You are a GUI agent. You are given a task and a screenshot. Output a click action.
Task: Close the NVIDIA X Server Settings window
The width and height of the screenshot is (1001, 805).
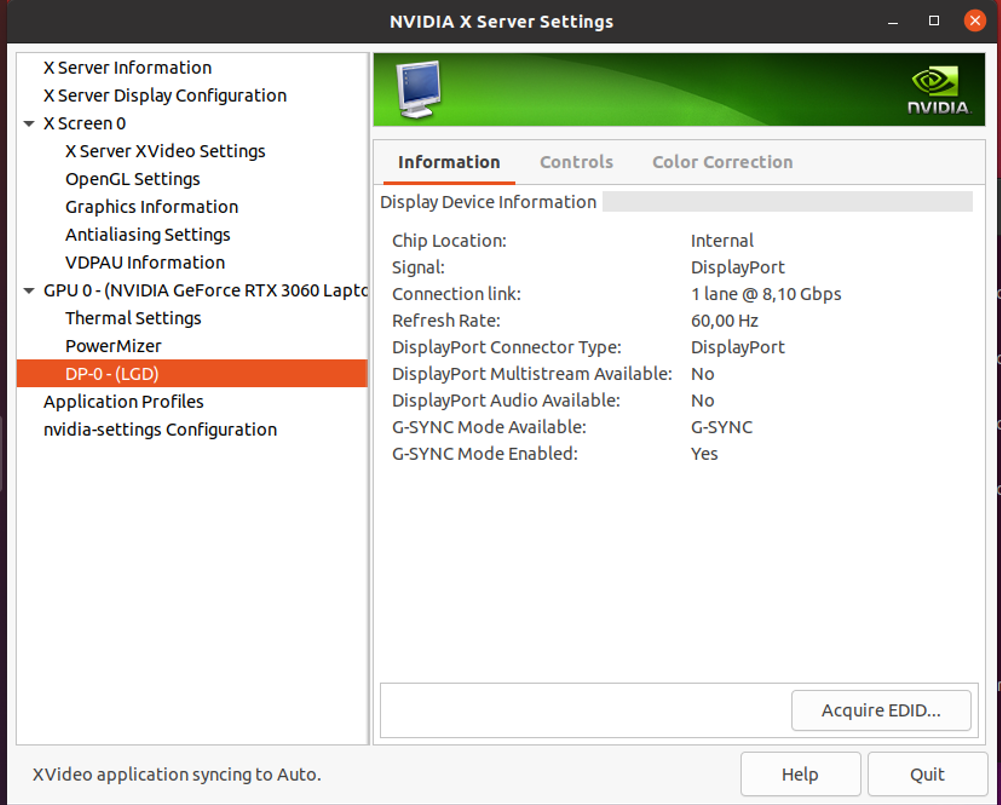(x=974, y=21)
